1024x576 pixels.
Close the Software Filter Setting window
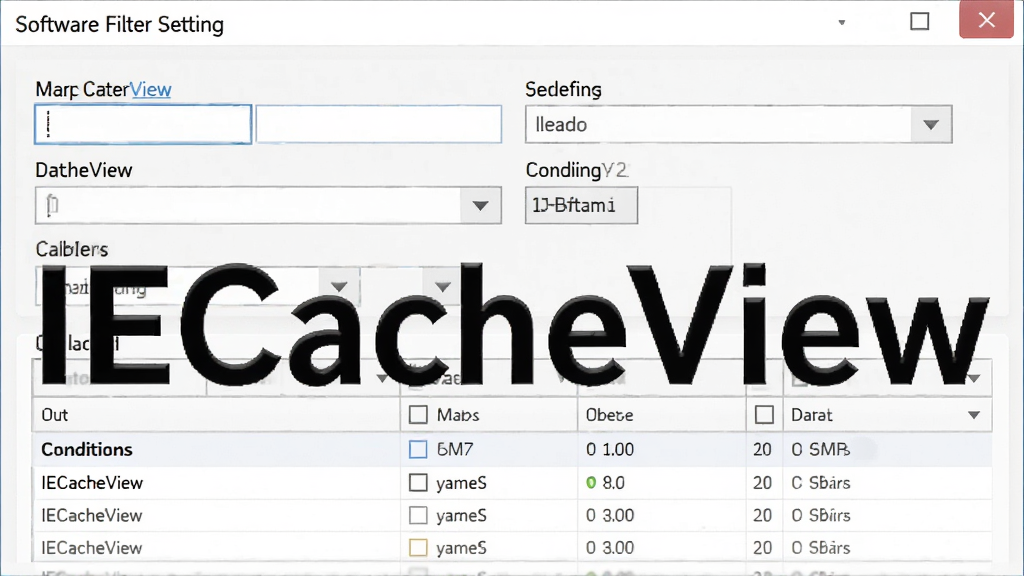tap(986, 20)
